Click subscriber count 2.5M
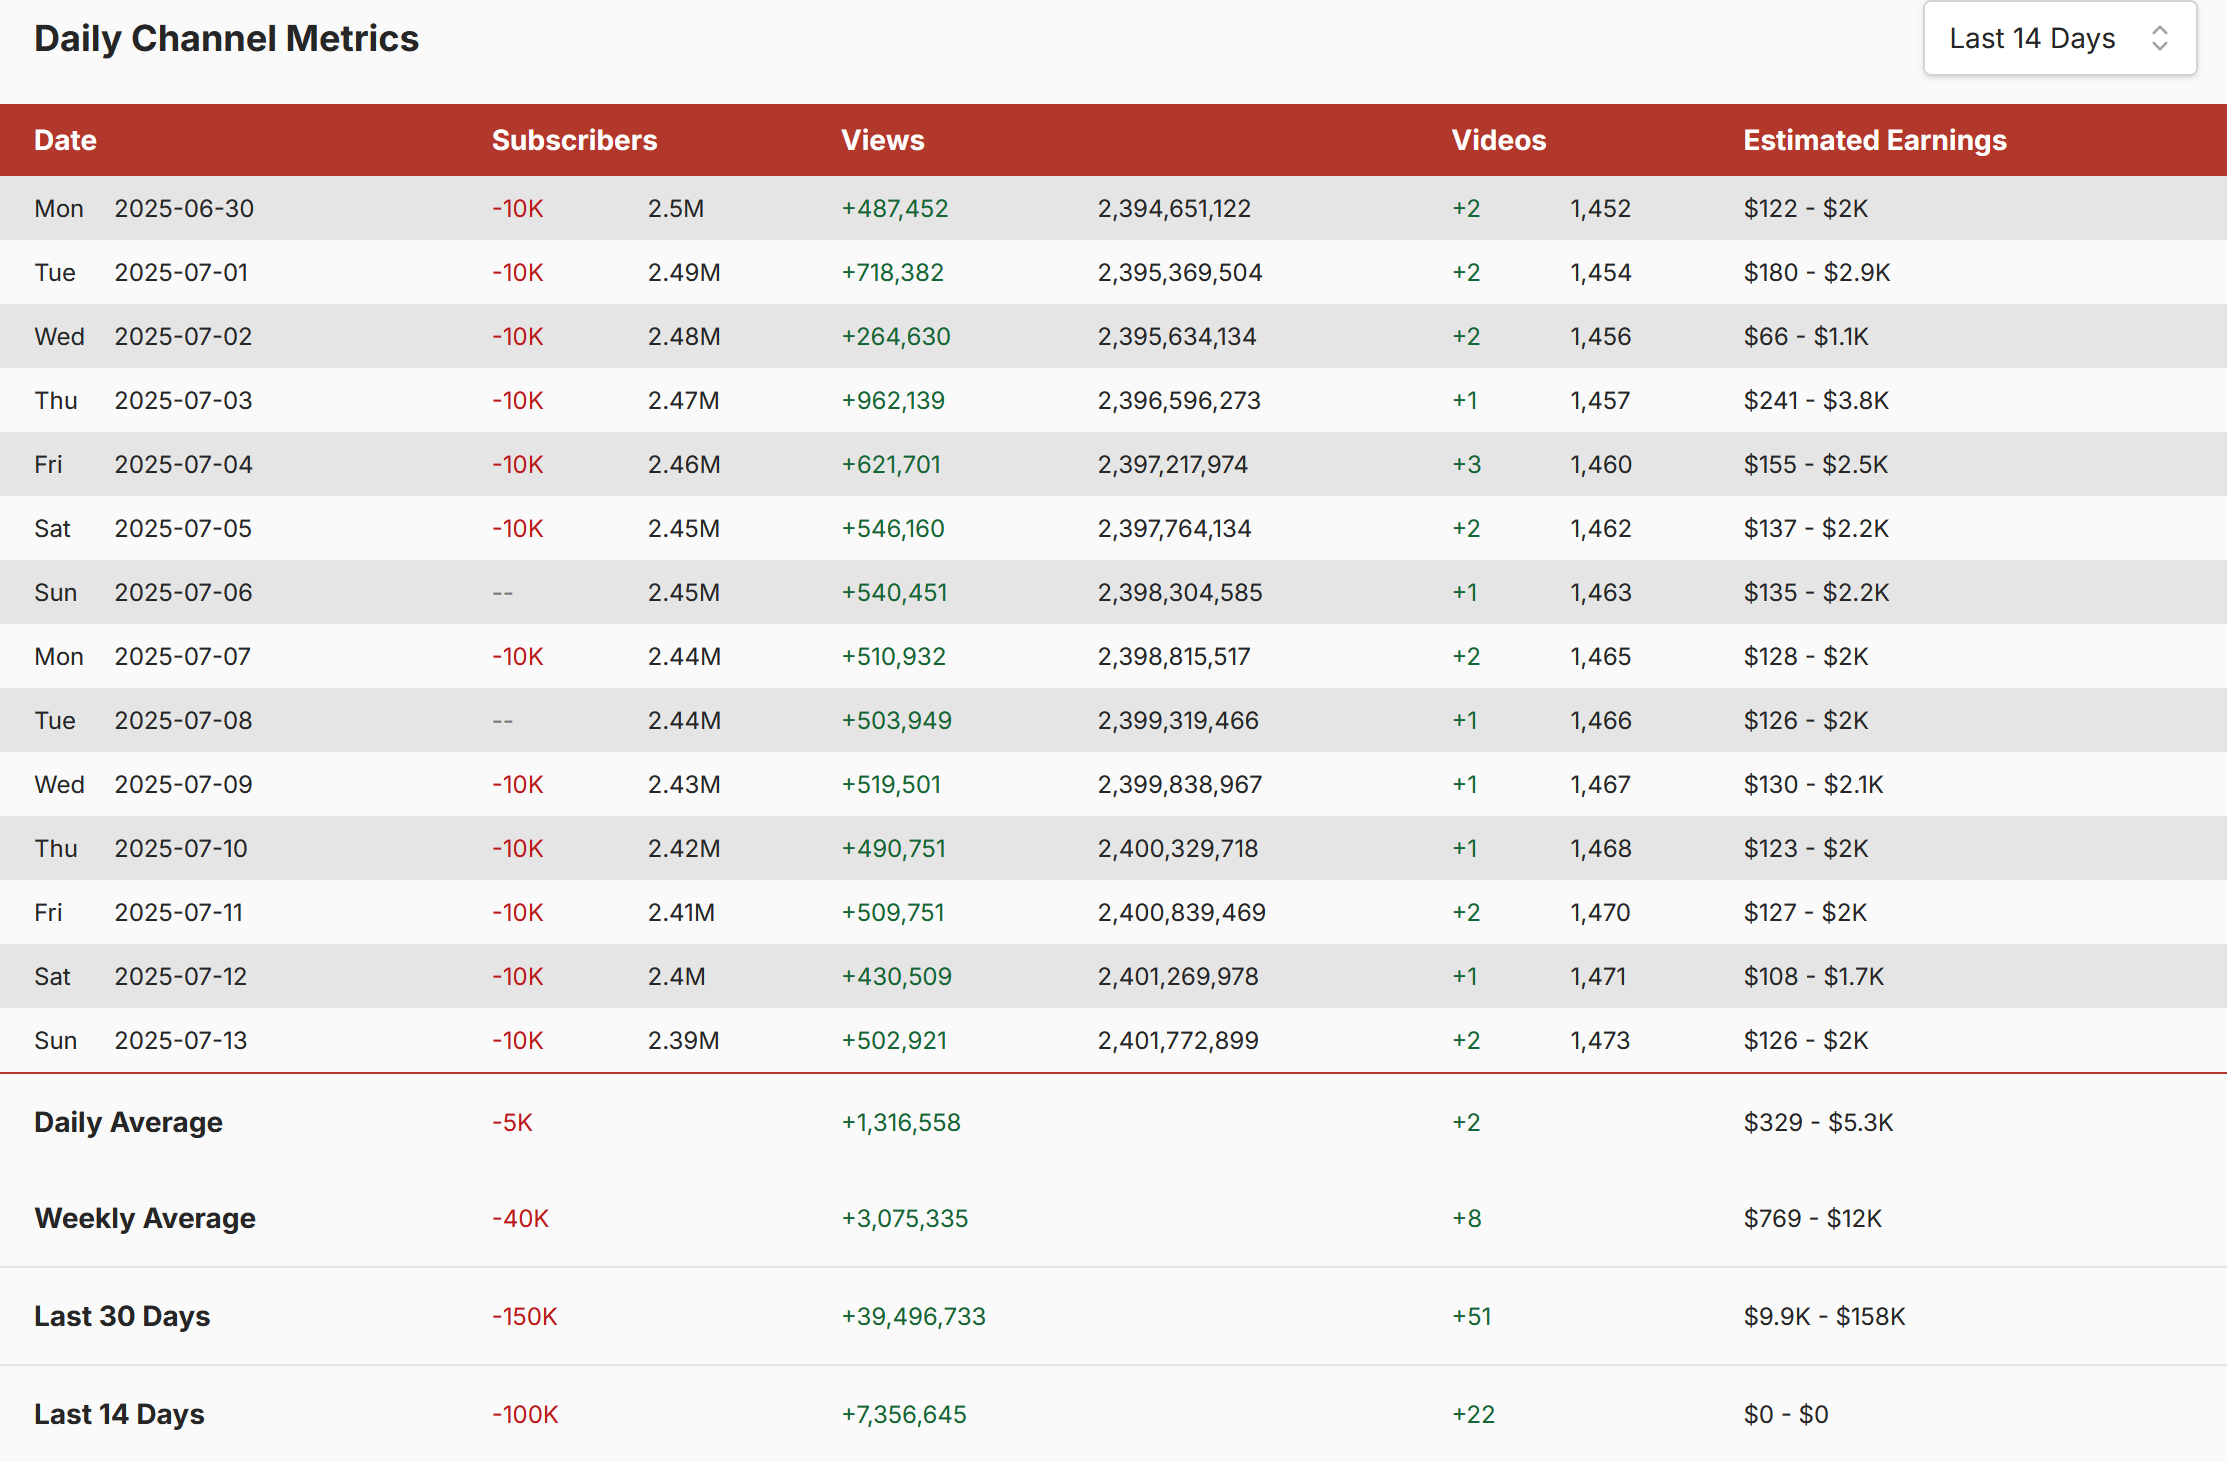Screen dimensions: 2227x1462 [675, 208]
